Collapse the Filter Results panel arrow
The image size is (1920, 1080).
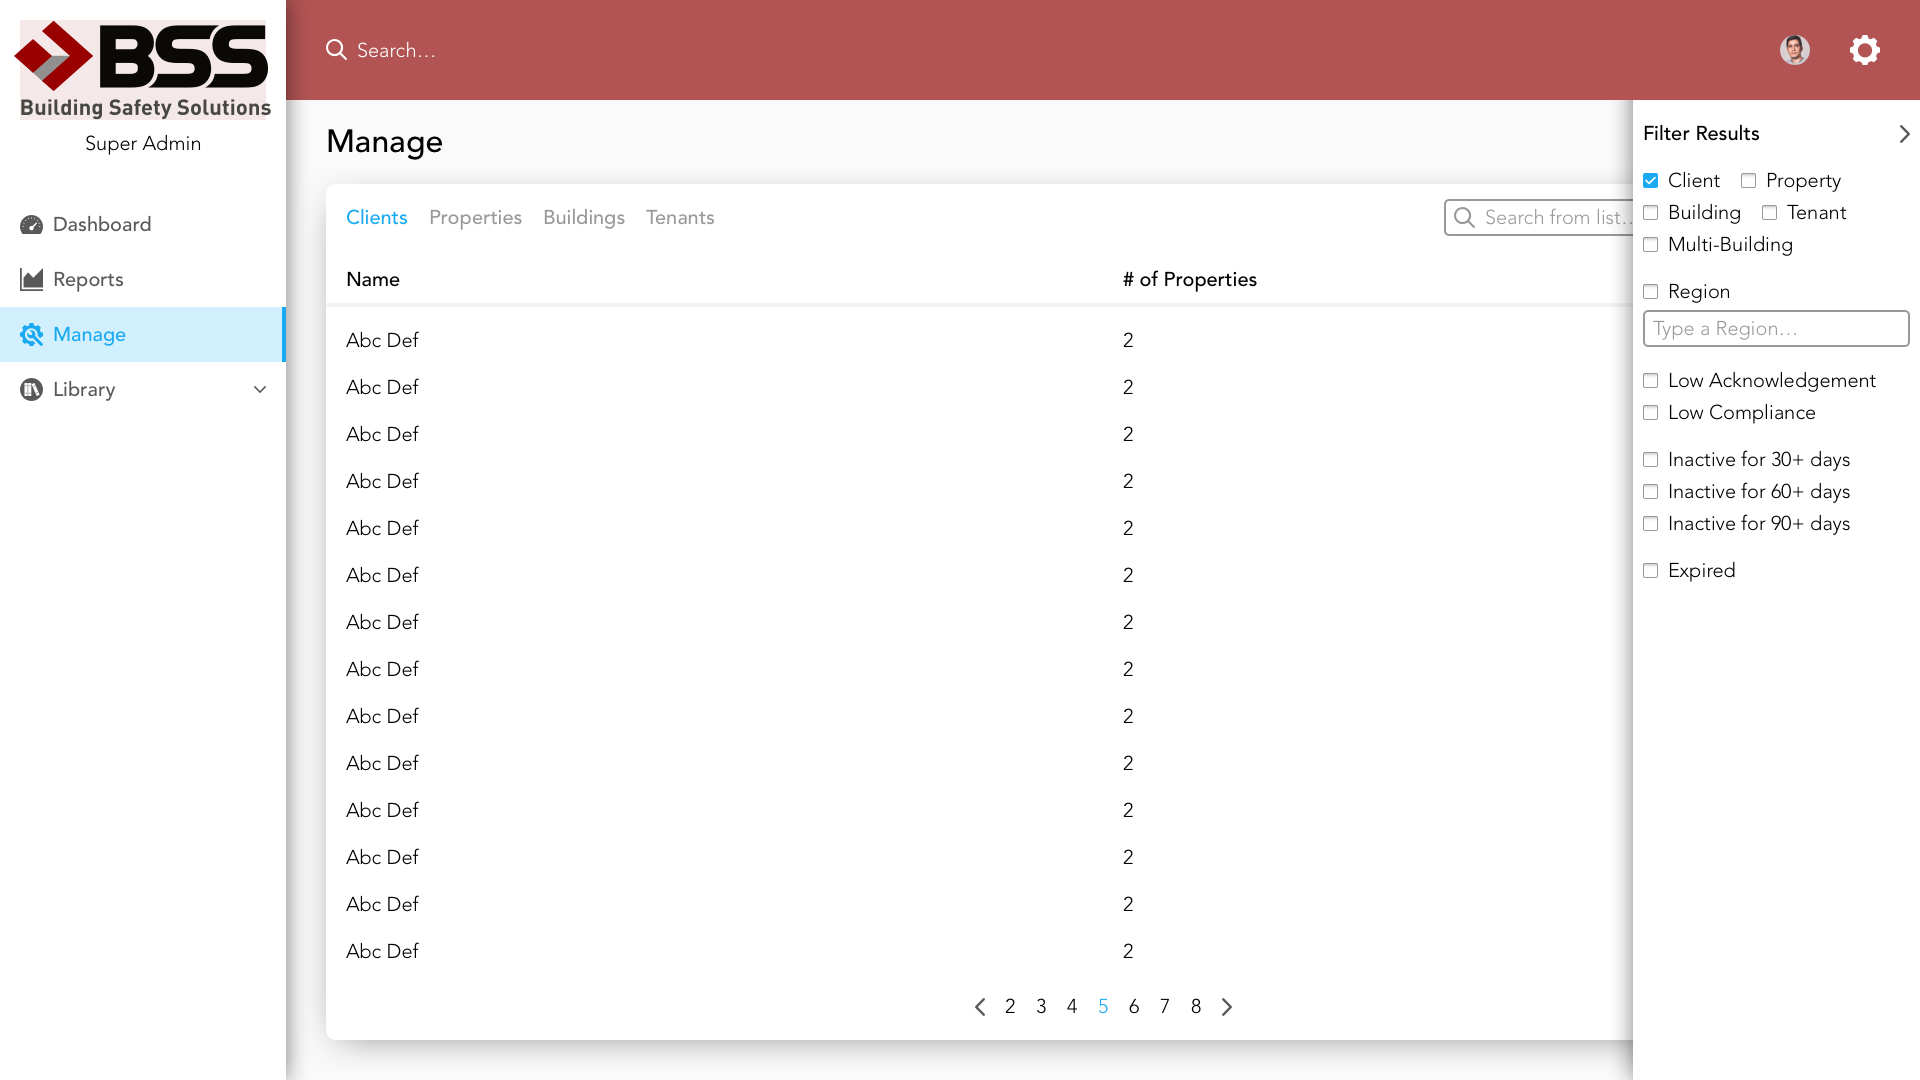[1904, 134]
